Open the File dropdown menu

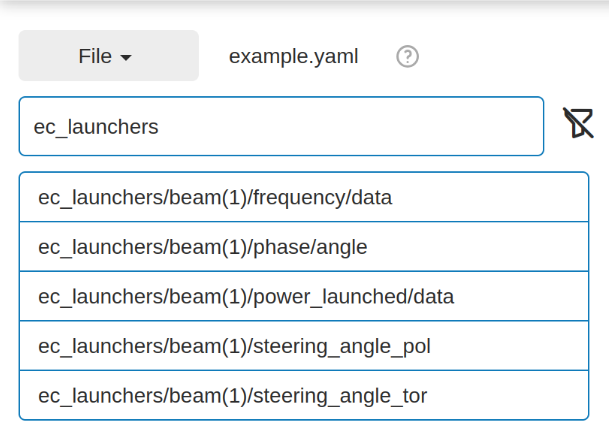[x=109, y=56]
